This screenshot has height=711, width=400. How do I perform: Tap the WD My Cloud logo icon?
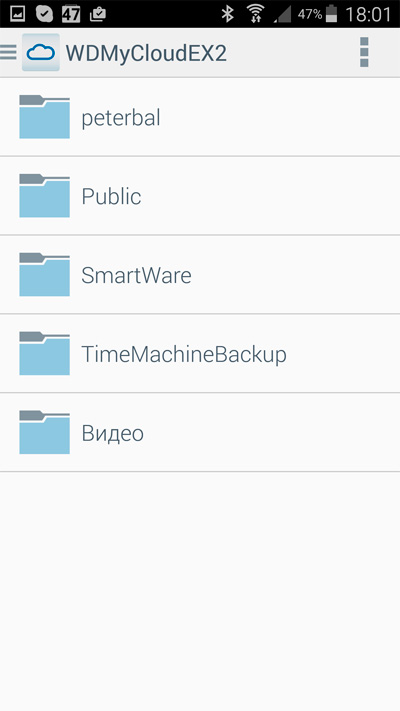tap(41, 52)
